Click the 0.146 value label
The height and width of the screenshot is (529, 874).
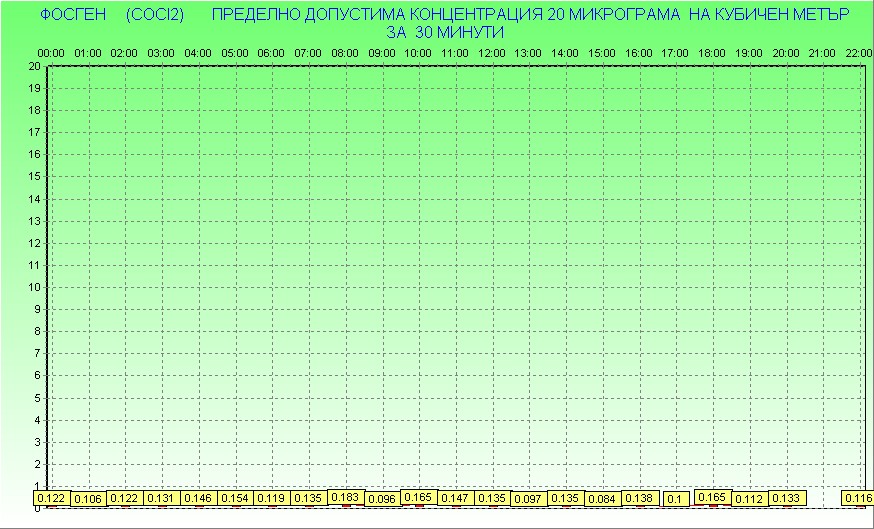(x=198, y=498)
